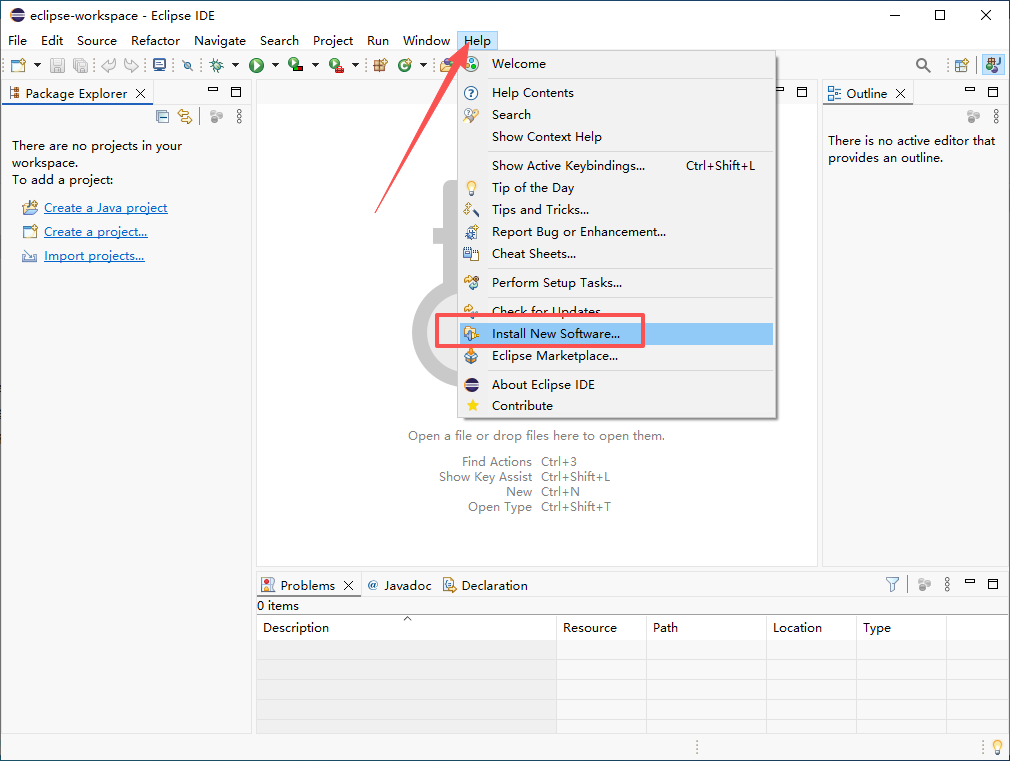Close the Problems tab
The width and height of the screenshot is (1010, 761).
[x=348, y=585]
